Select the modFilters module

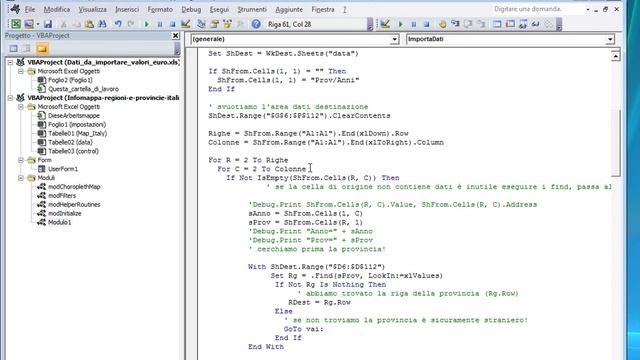62,196
